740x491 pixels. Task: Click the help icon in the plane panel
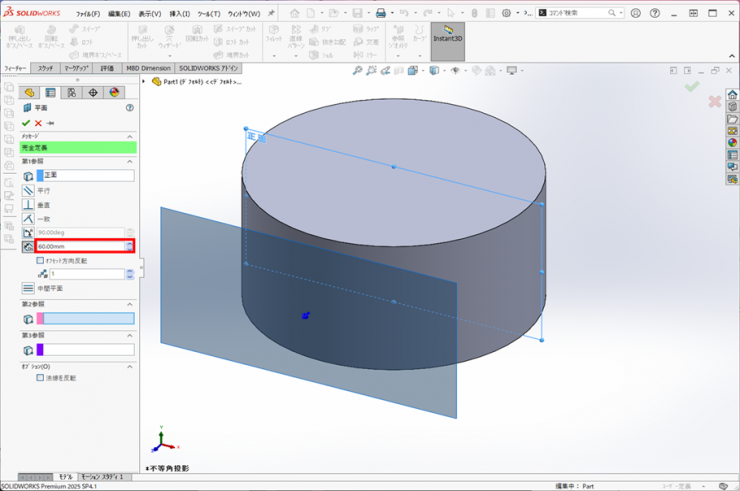130,107
